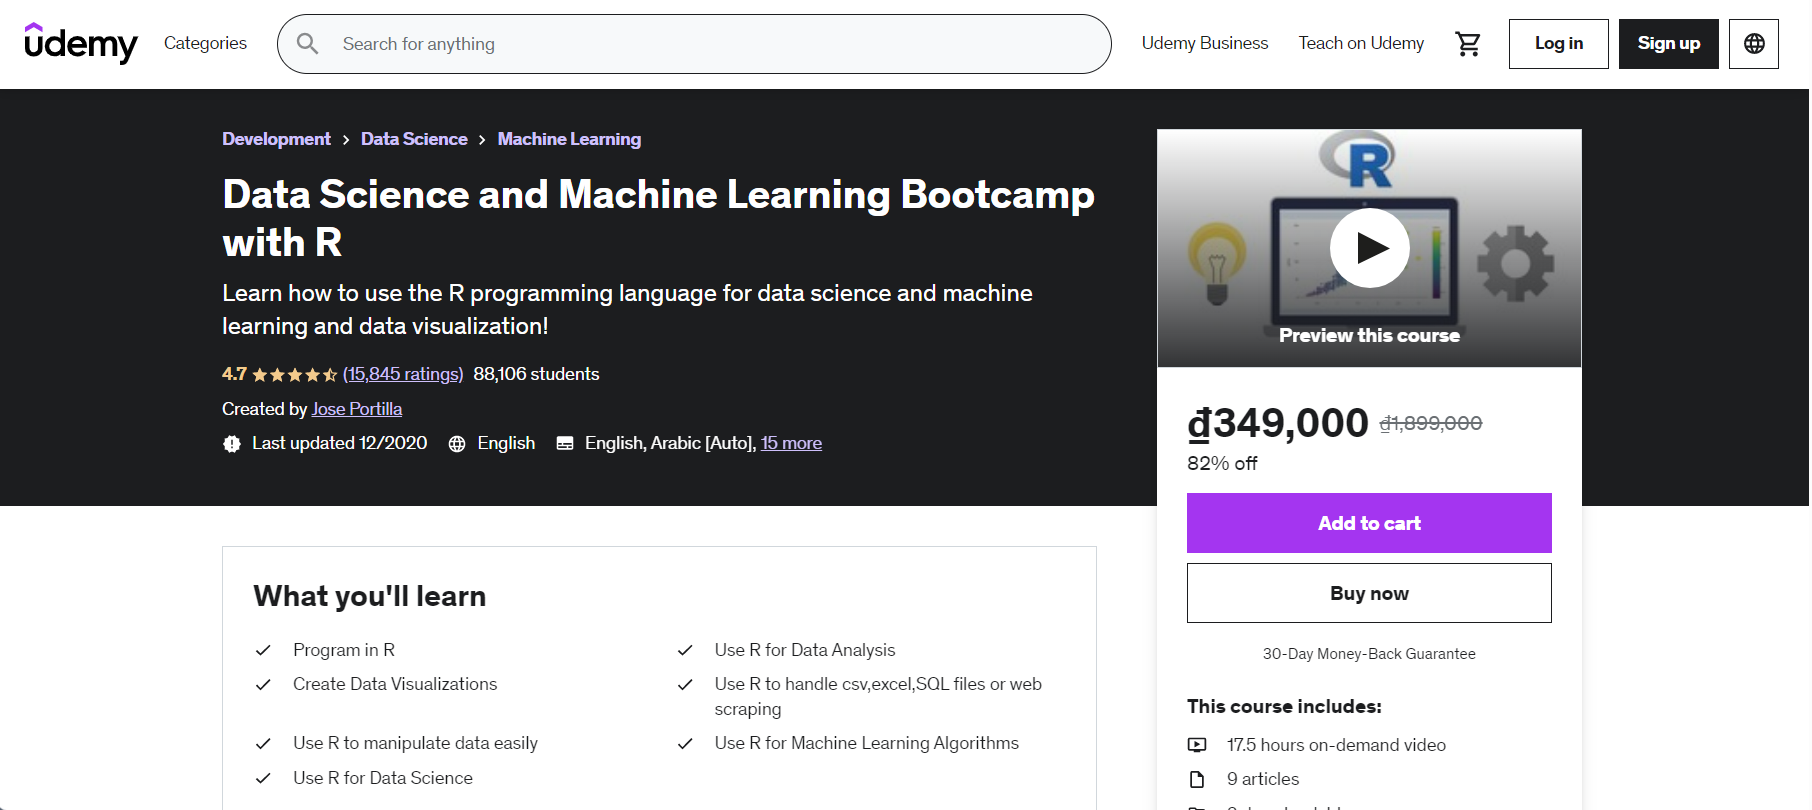Image resolution: width=1812 pixels, height=810 pixels.
Task: Open the Udemy home logo
Action: (x=80, y=43)
